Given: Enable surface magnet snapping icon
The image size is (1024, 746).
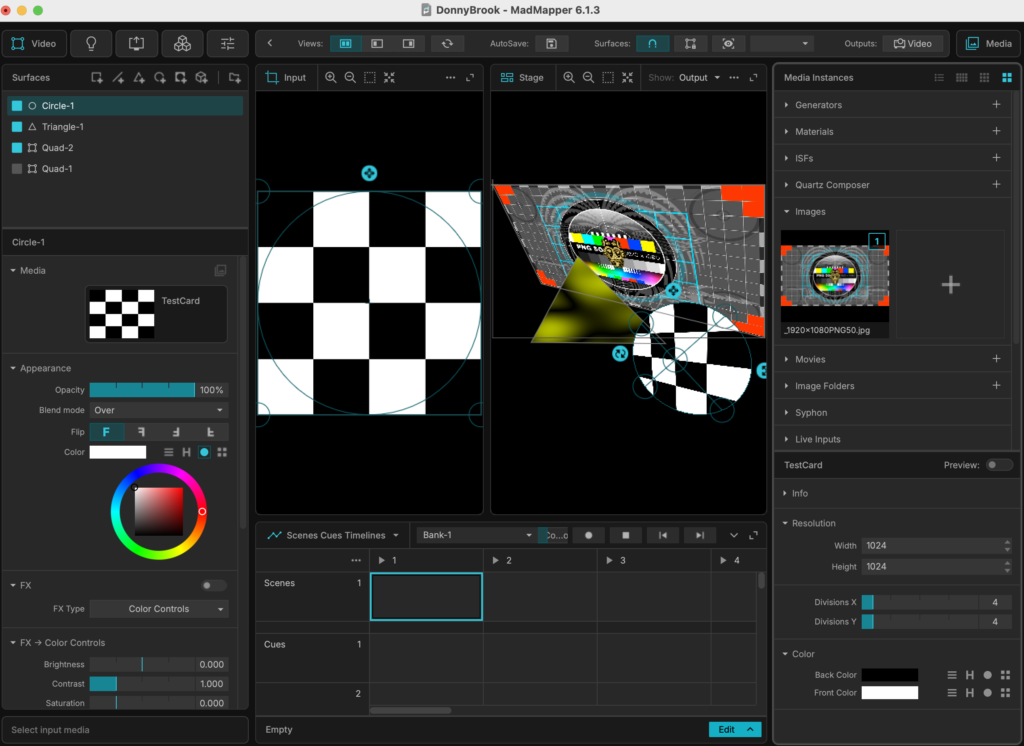Looking at the screenshot, I should (x=652, y=44).
